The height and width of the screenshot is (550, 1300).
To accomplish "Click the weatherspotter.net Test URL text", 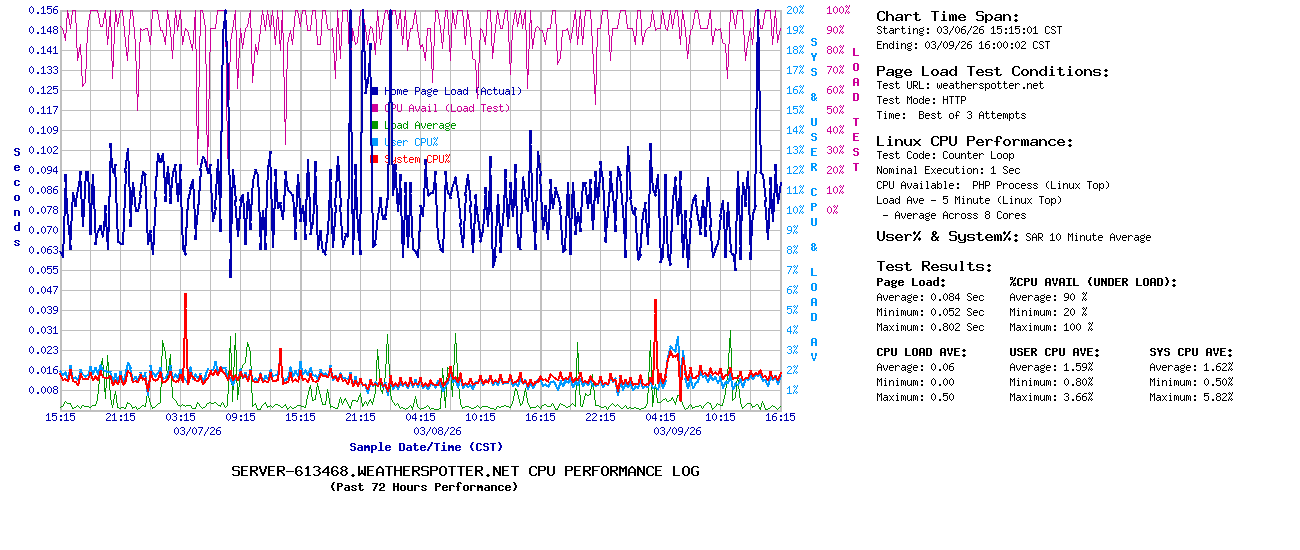I will click(989, 85).
